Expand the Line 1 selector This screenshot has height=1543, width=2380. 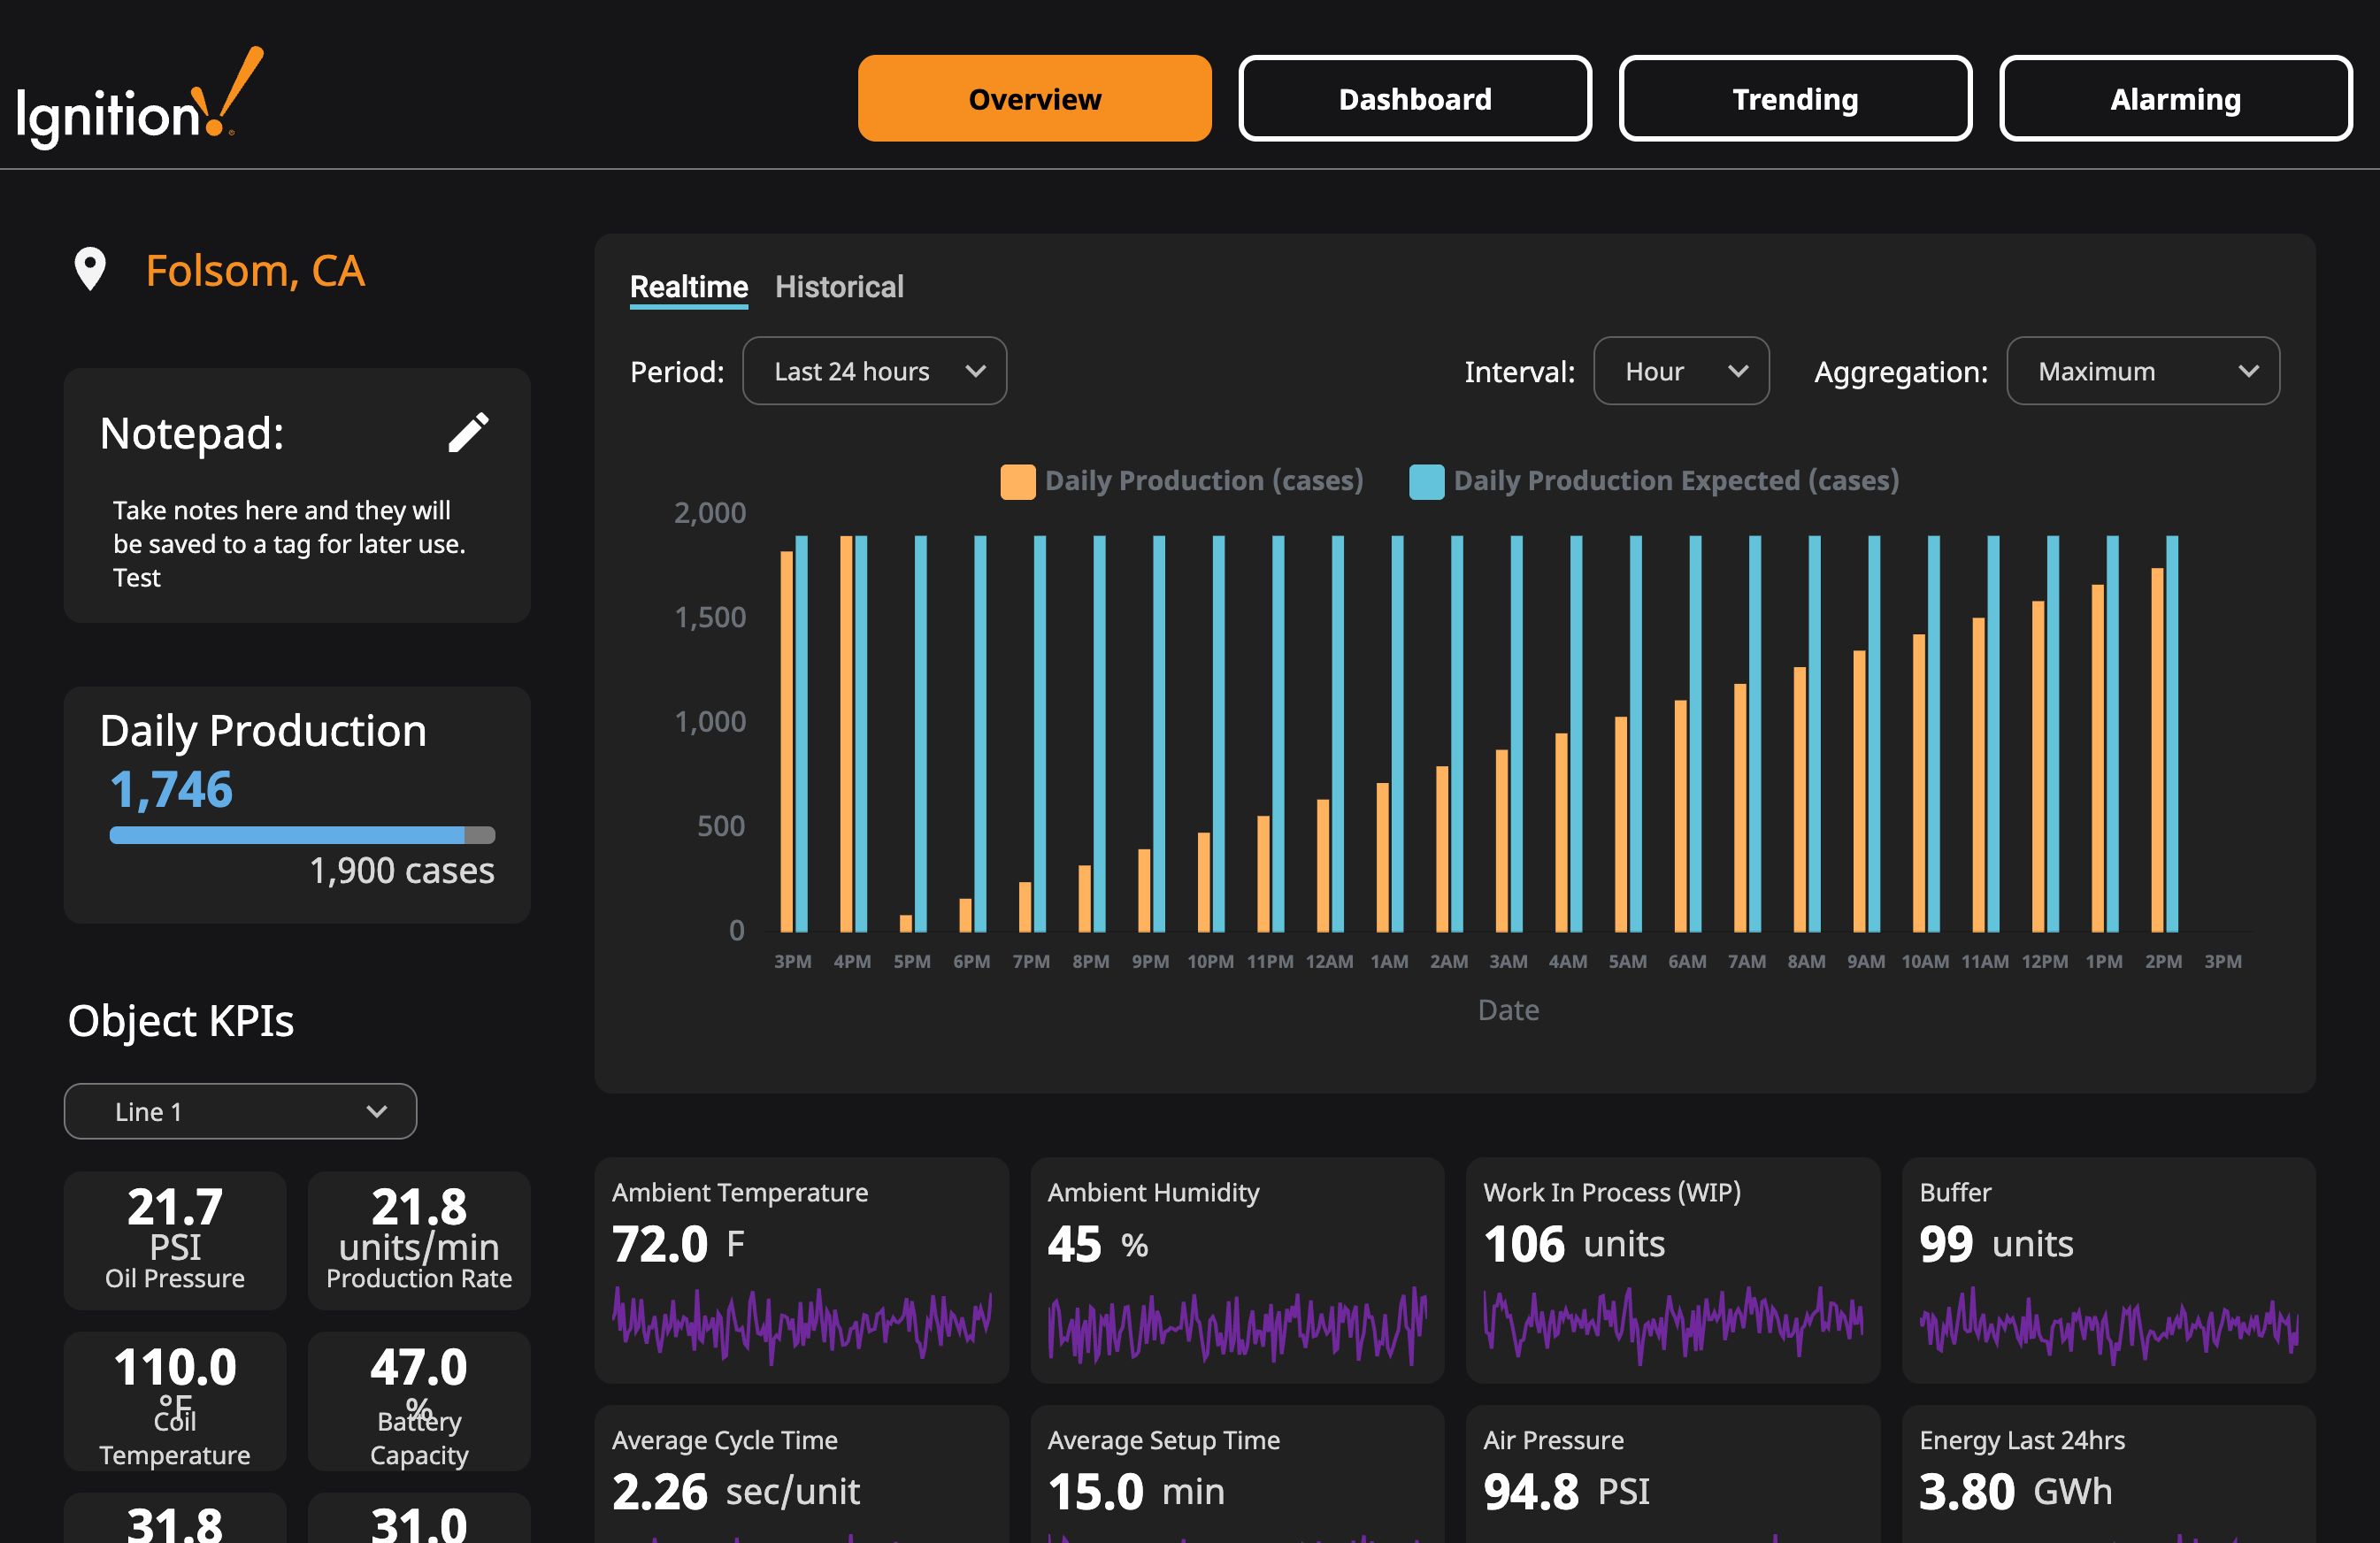(240, 1111)
